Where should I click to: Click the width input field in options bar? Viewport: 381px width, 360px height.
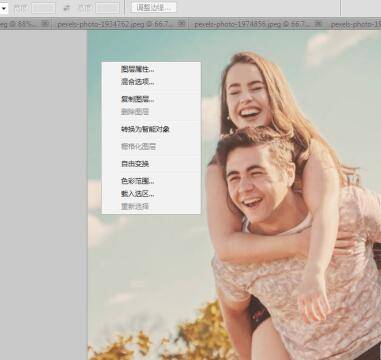[x=43, y=8]
